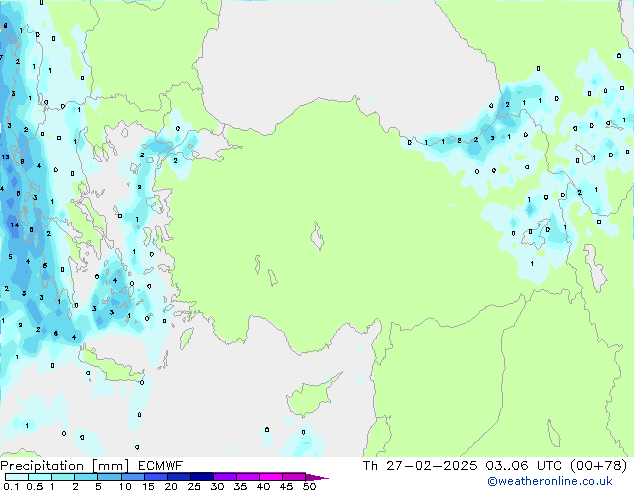Click the 0.1–0.5 mm lightest legend swatch

point(17,477)
